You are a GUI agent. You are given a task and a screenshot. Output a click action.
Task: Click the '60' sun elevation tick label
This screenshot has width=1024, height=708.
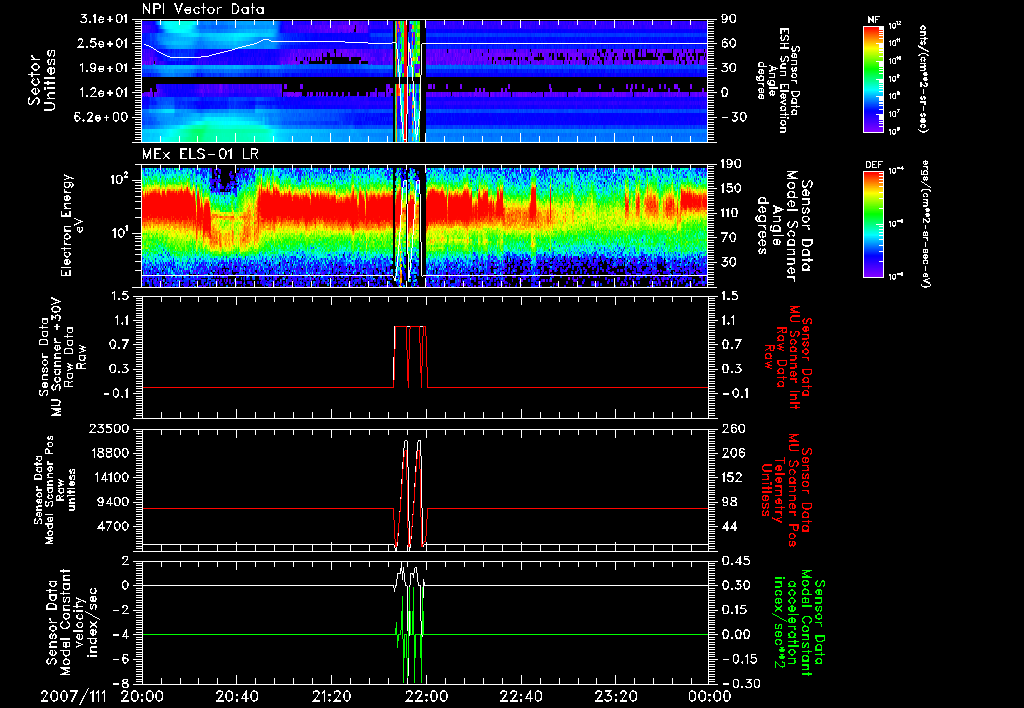click(x=728, y=43)
